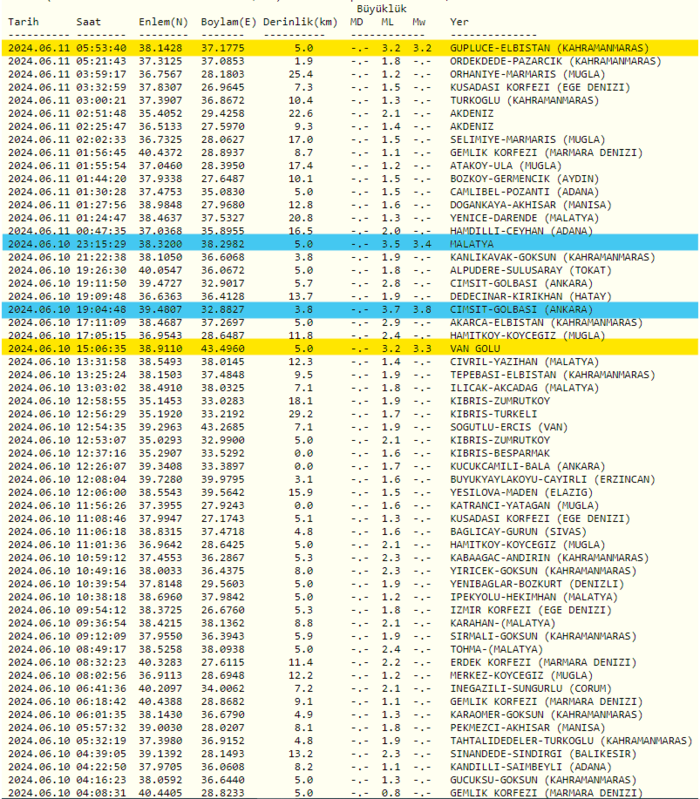Image resolution: width=700 pixels, height=799 pixels.
Task: Click the ORHANIYE-MARMARIS (MUGLA) entry
Action: (520, 73)
